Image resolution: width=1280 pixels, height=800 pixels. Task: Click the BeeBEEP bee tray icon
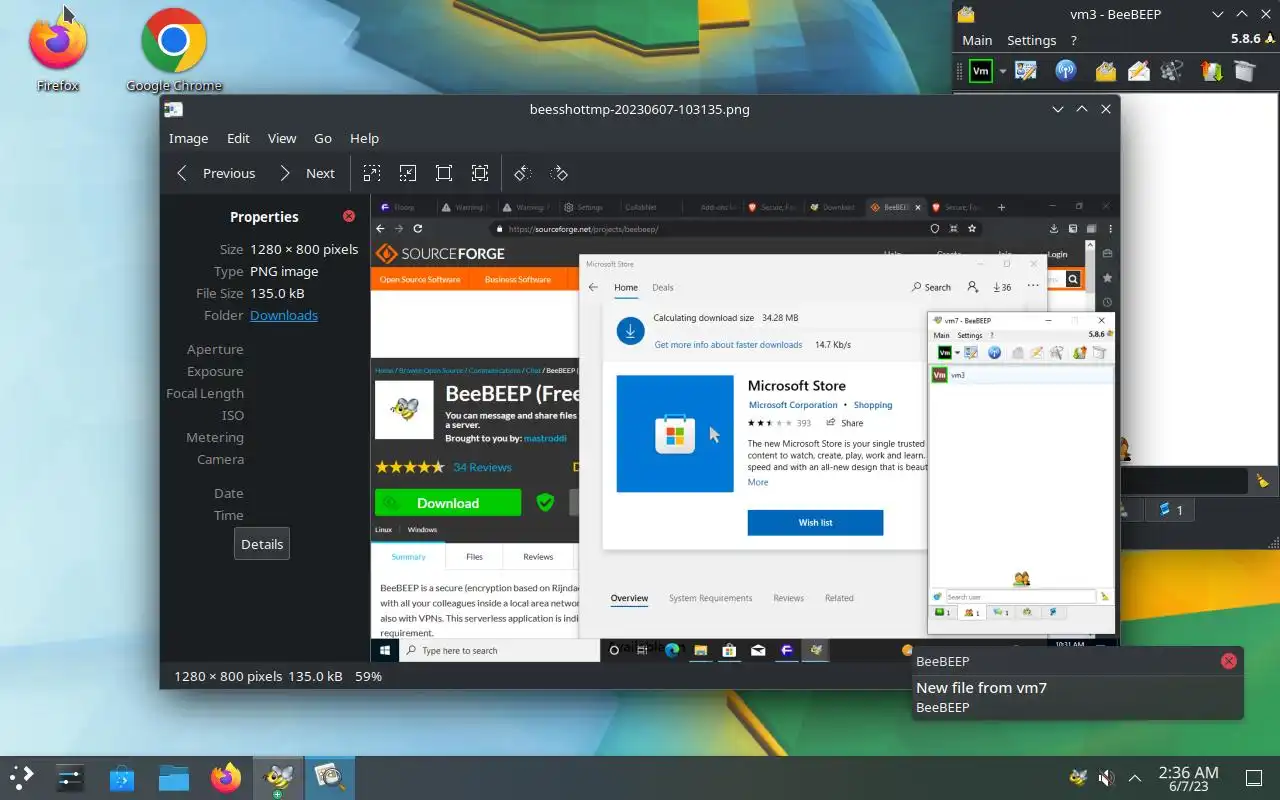(x=1078, y=777)
